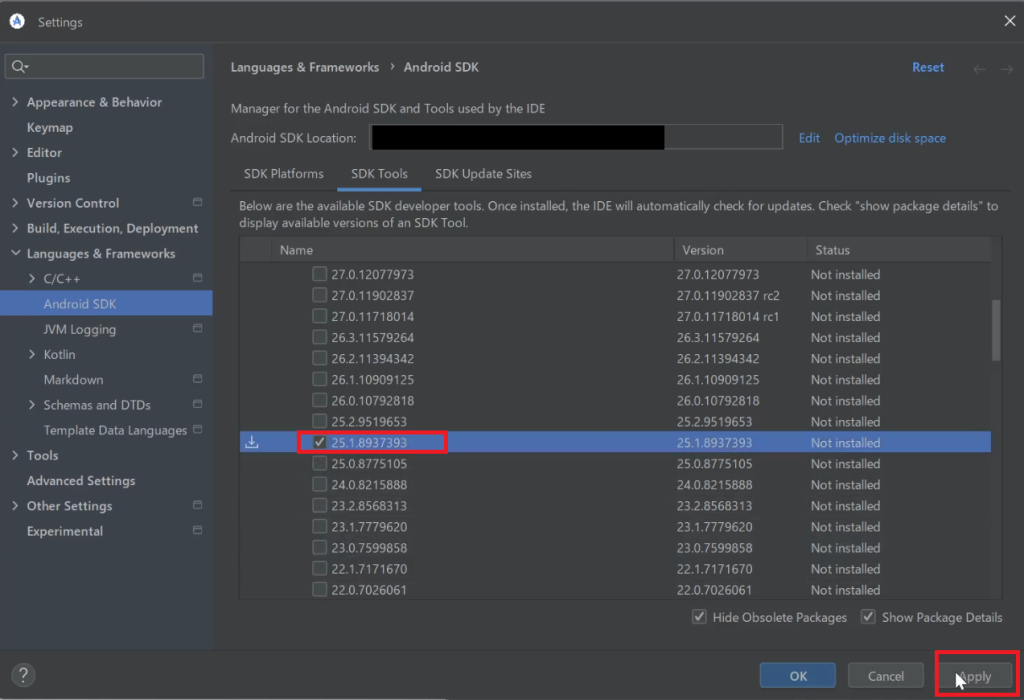Switch to the SDK Platforms tab
1024x700 pixels.
coord(283,174)
